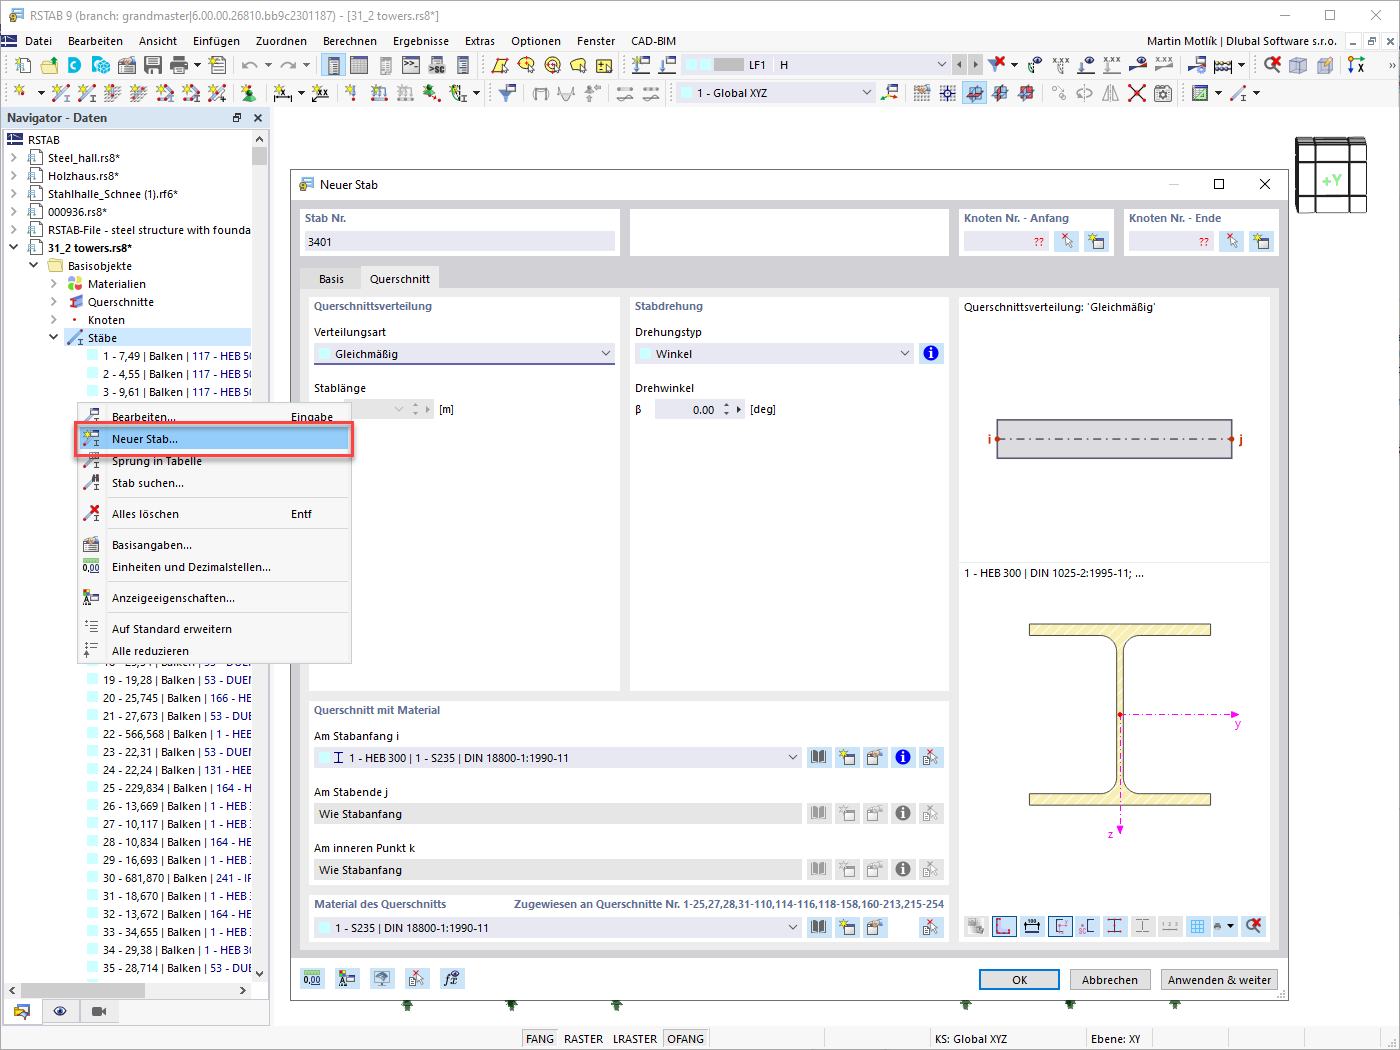This screenshot has width=1400, height=1050.
Task: Switch to the Basis tab
Action: [x=331, y=279]
